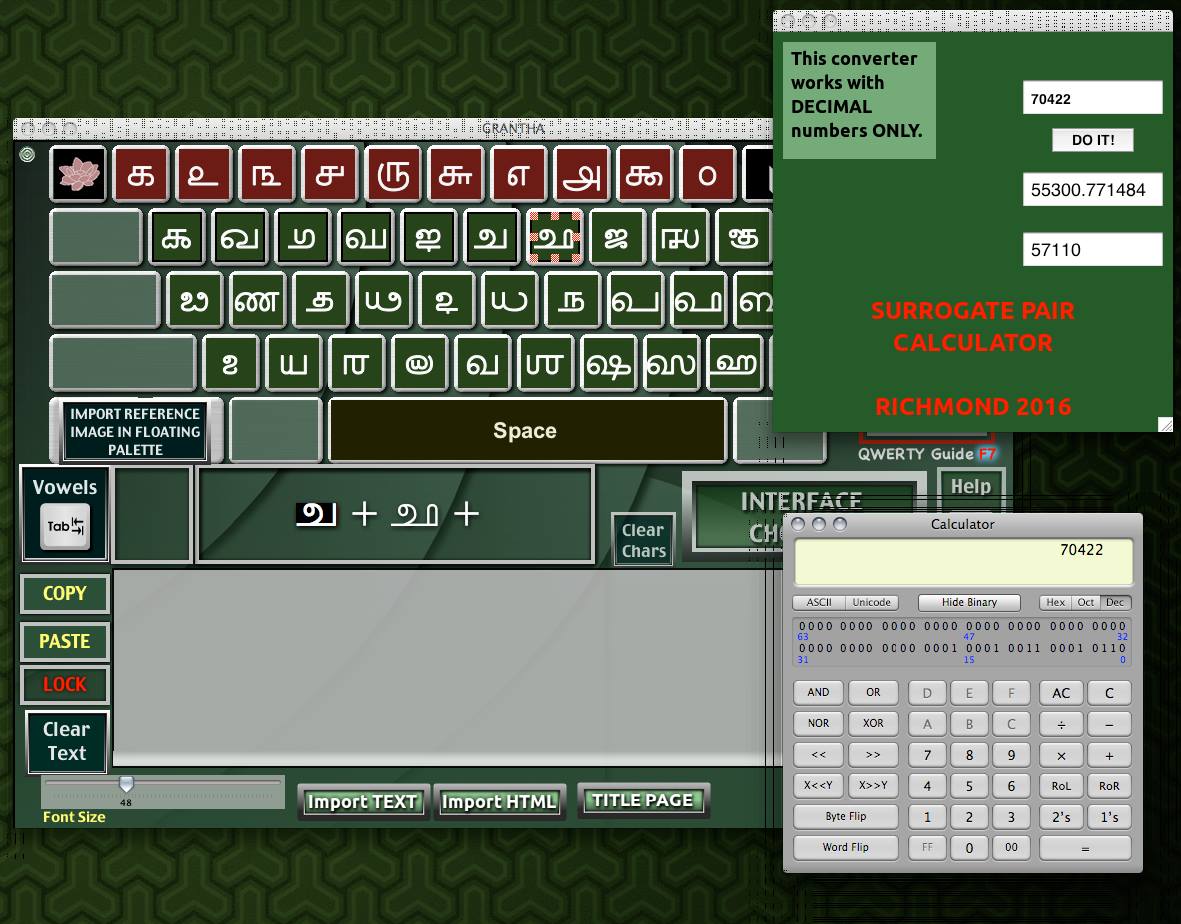1181x924 pixels.
Task: Tap the green ண key
Action: tap(258, 300)
